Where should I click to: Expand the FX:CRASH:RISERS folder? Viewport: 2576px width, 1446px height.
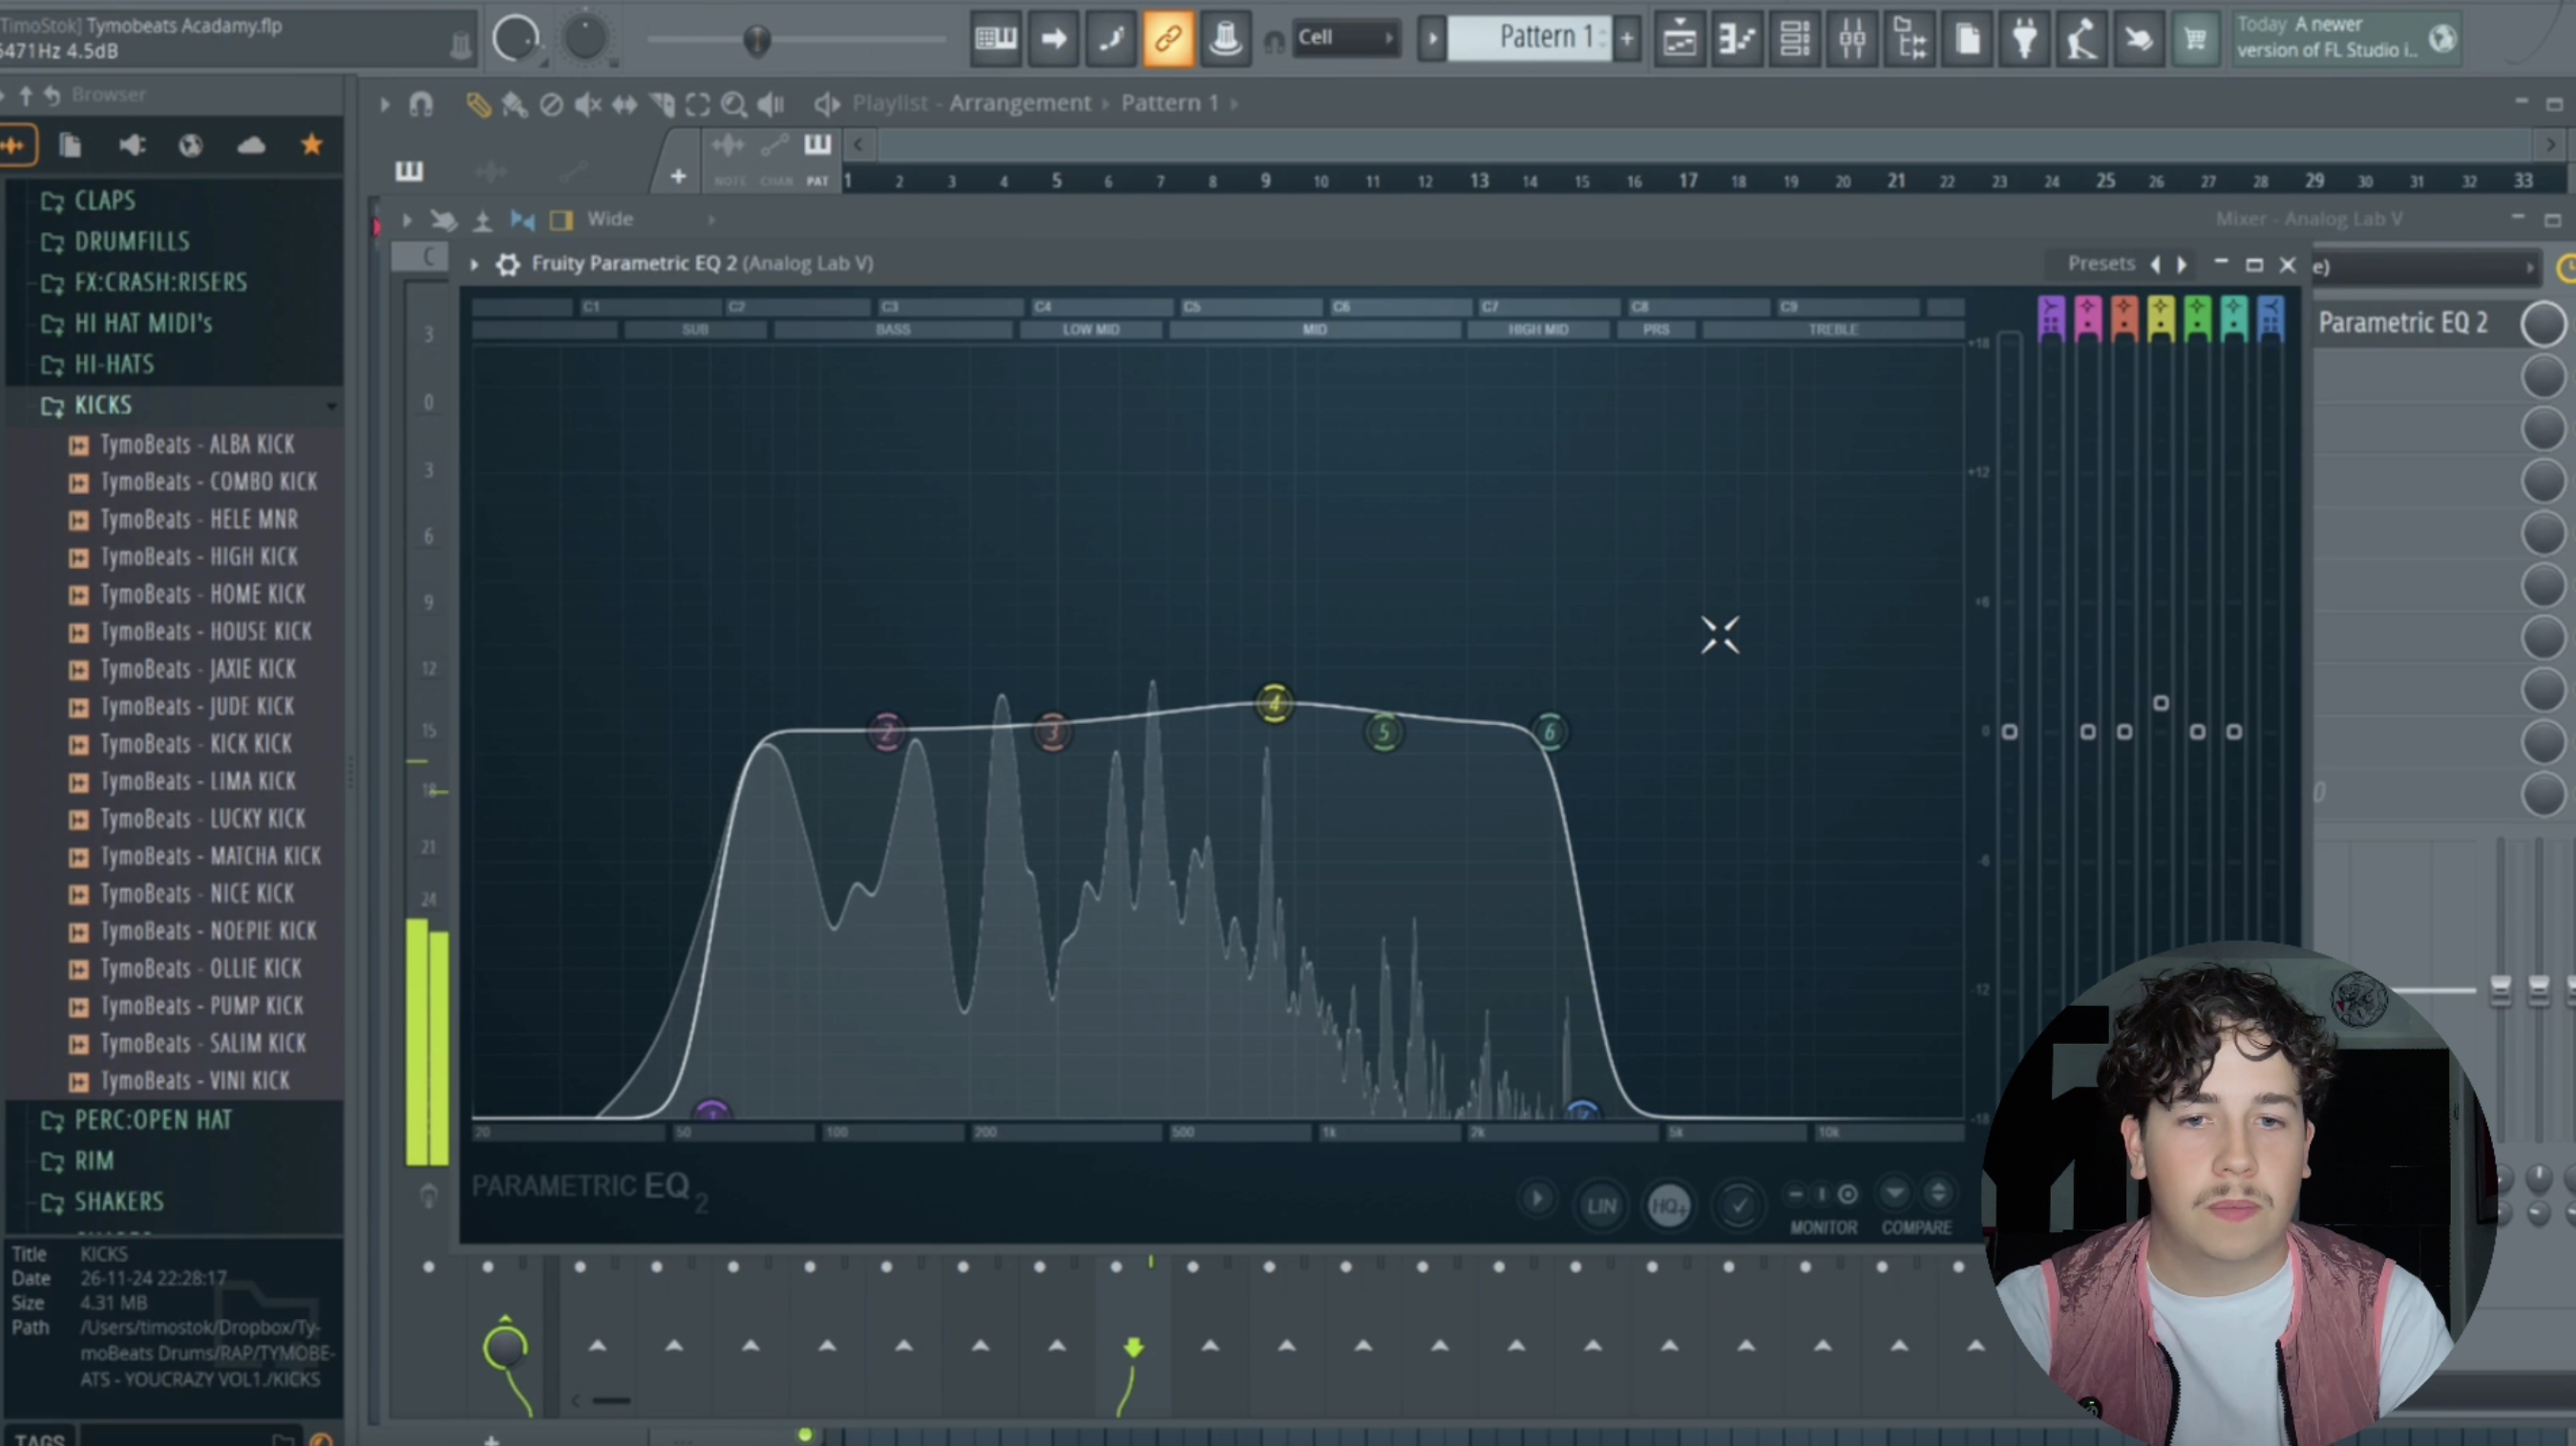coord(160,283)
